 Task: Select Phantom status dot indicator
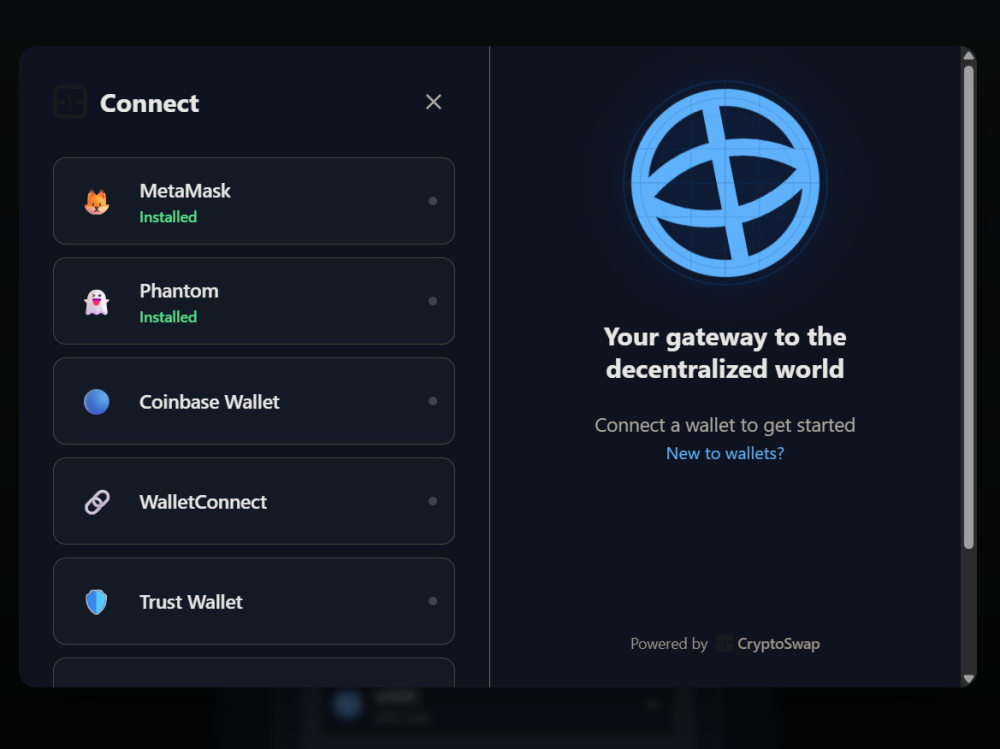433,301
